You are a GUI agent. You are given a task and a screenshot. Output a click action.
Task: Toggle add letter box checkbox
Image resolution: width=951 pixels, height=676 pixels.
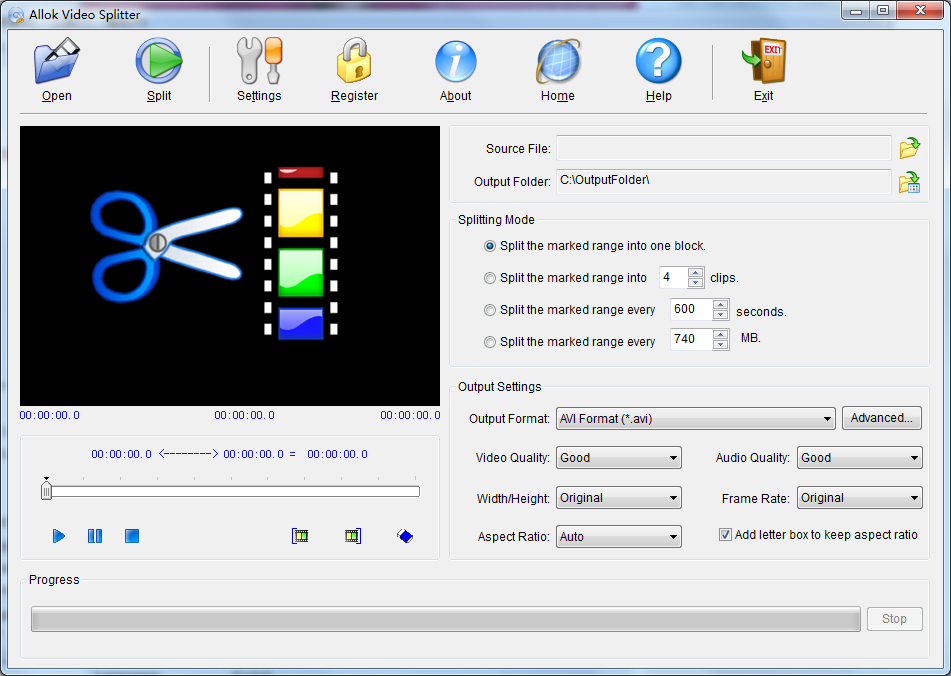tap(725, 535)
